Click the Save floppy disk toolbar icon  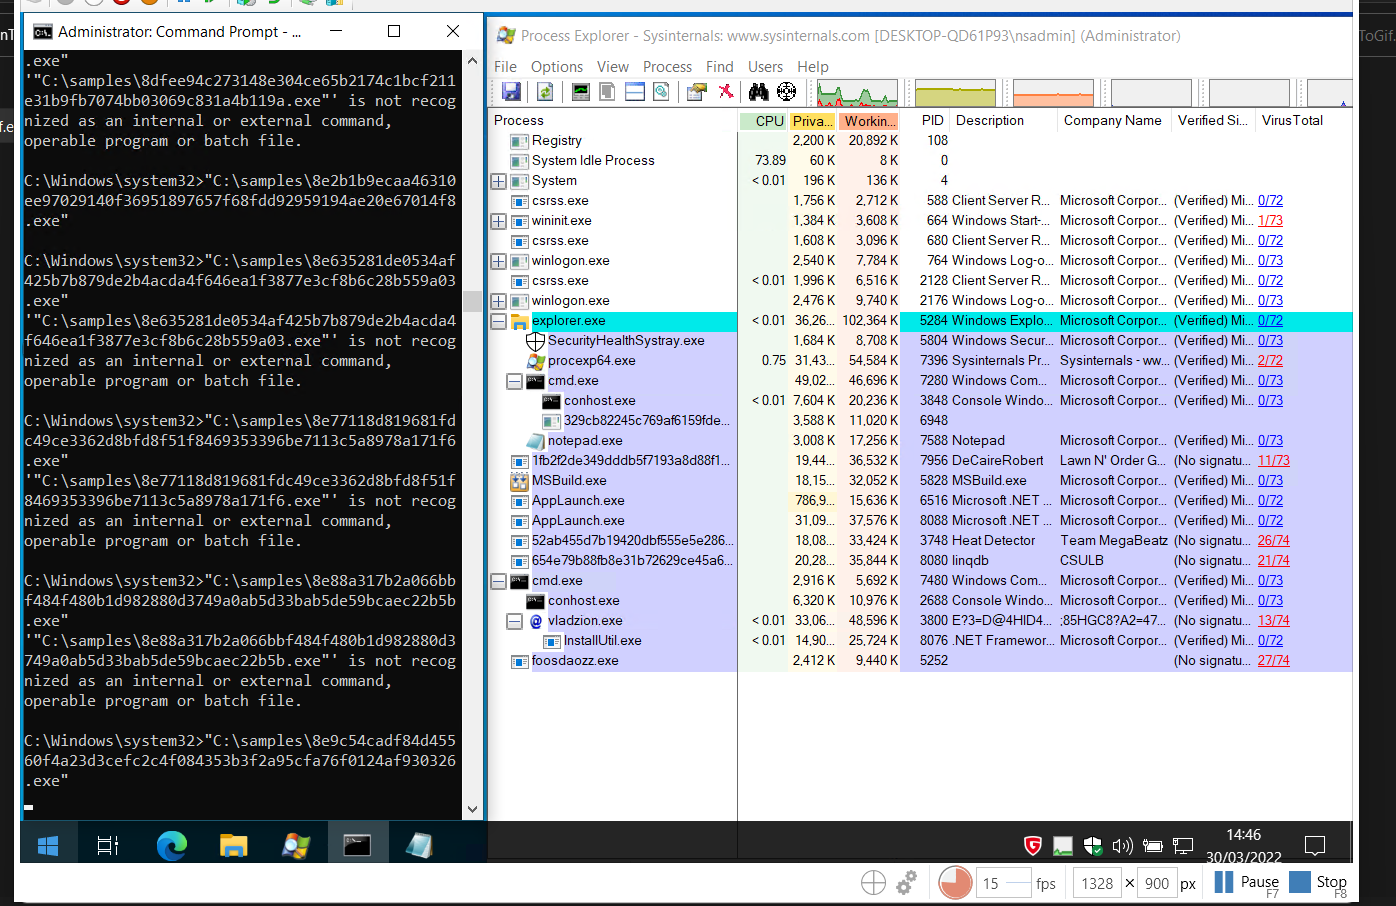[x=511, y=92]
